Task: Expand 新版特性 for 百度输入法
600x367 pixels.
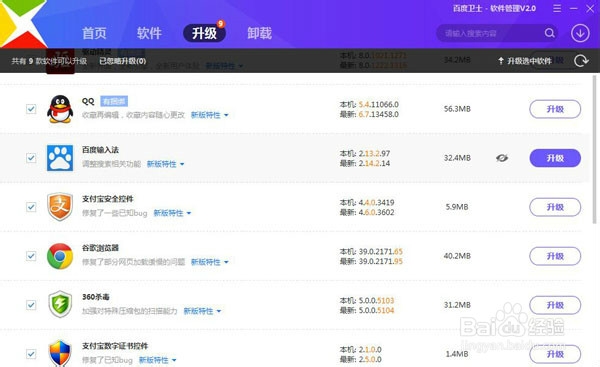Action: point(165,164)
